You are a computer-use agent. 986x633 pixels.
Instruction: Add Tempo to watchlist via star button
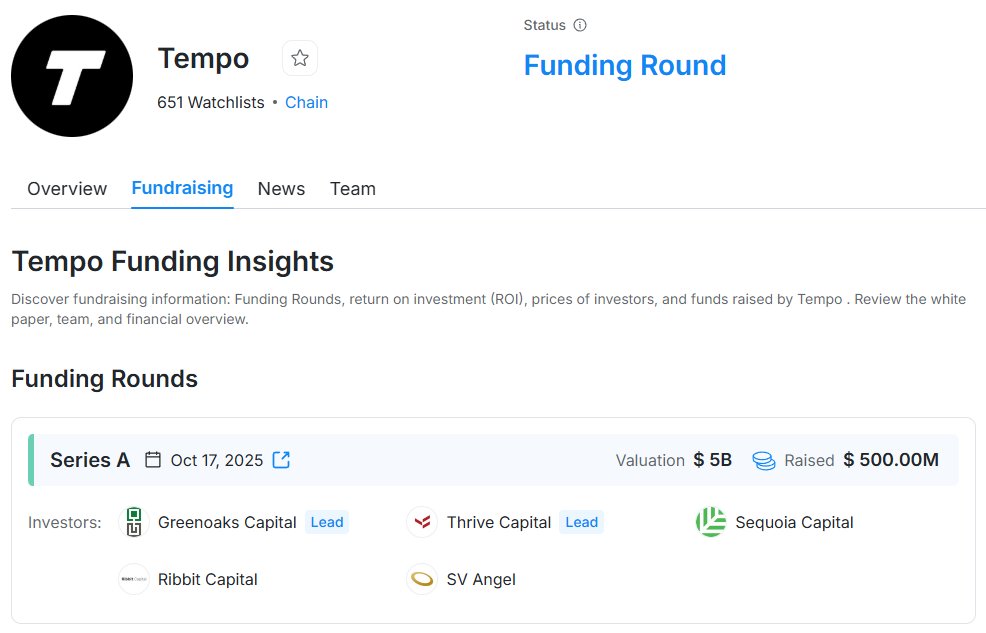(x=300, y=58)
